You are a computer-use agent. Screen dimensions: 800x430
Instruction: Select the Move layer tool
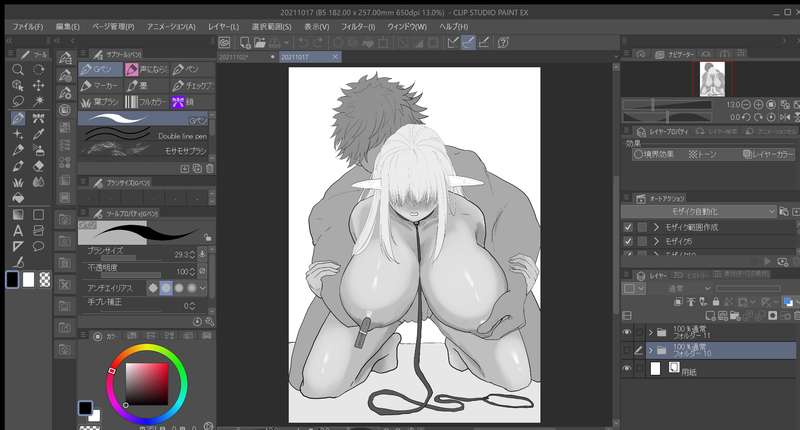(x=38, y=85)
